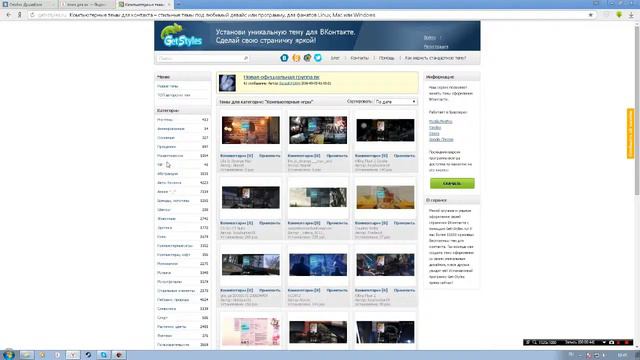Bookmark the page with the star icon
The width and height of the screenshot is (640, 360).
coord(590,15)
